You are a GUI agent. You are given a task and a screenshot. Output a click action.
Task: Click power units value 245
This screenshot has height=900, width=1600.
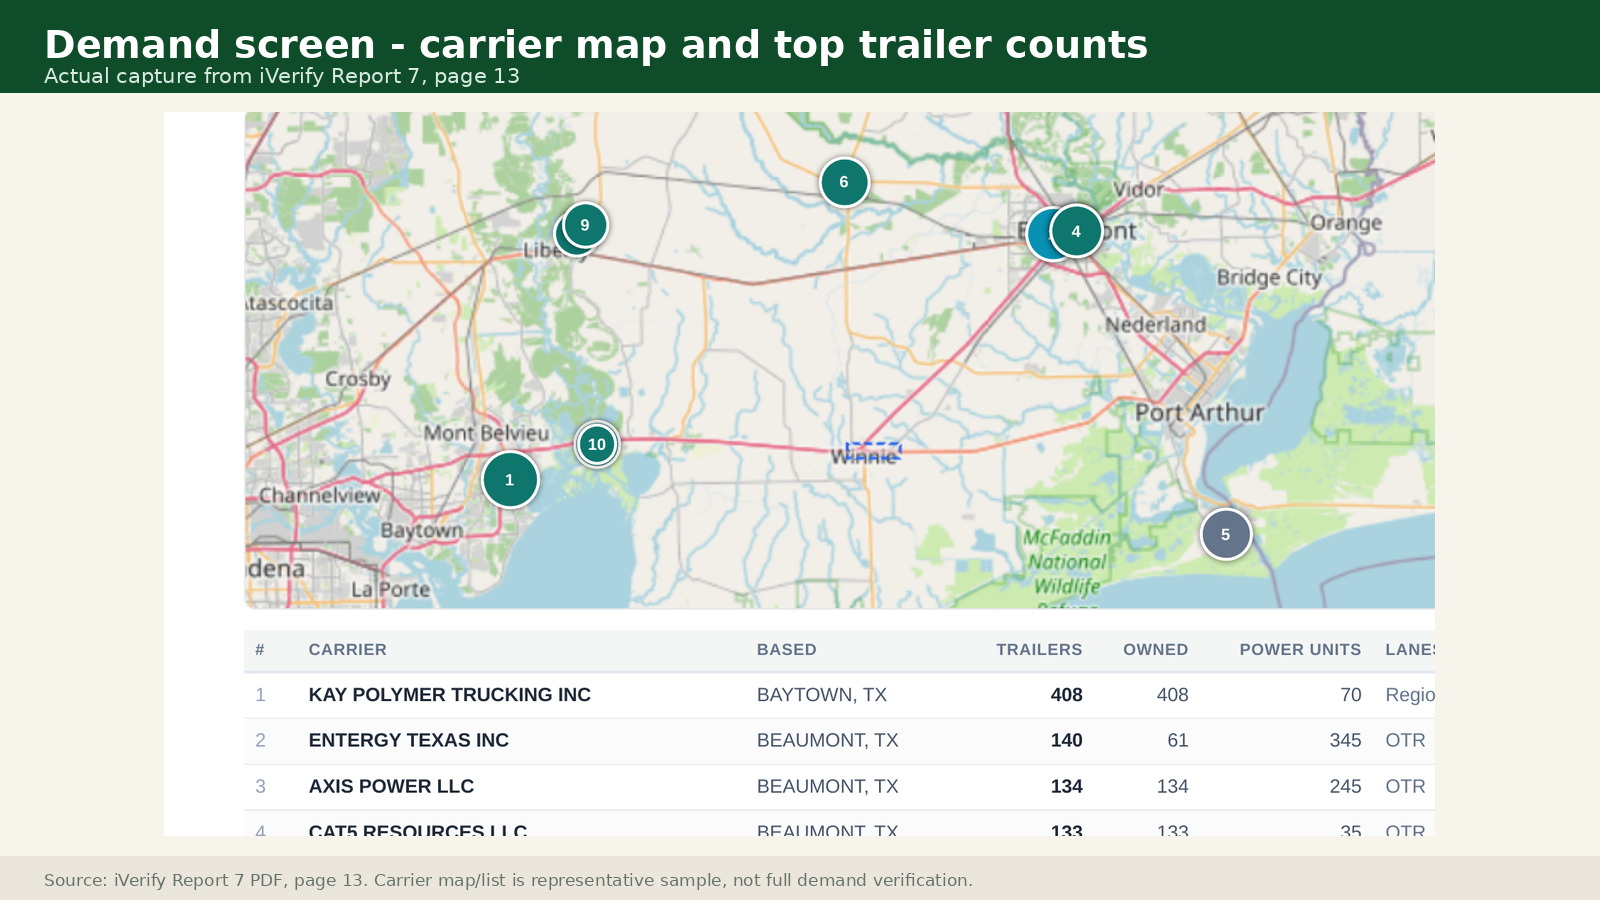tap(1345, 787)
